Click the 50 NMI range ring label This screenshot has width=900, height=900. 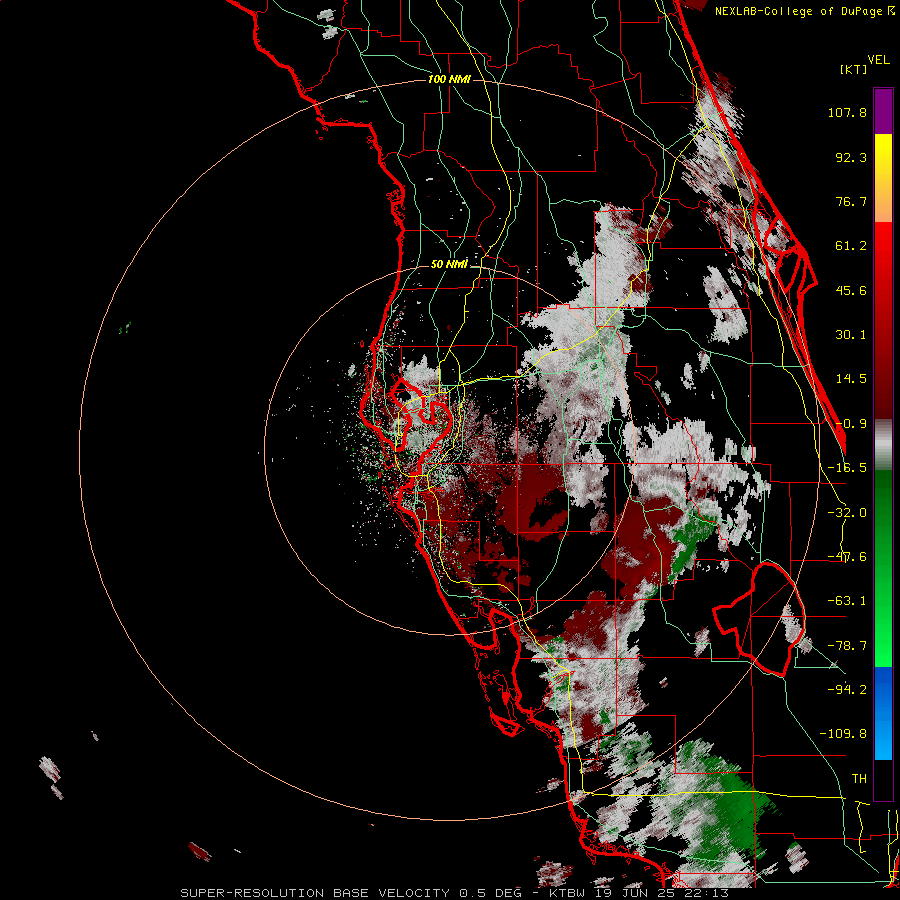coord(449,265)
